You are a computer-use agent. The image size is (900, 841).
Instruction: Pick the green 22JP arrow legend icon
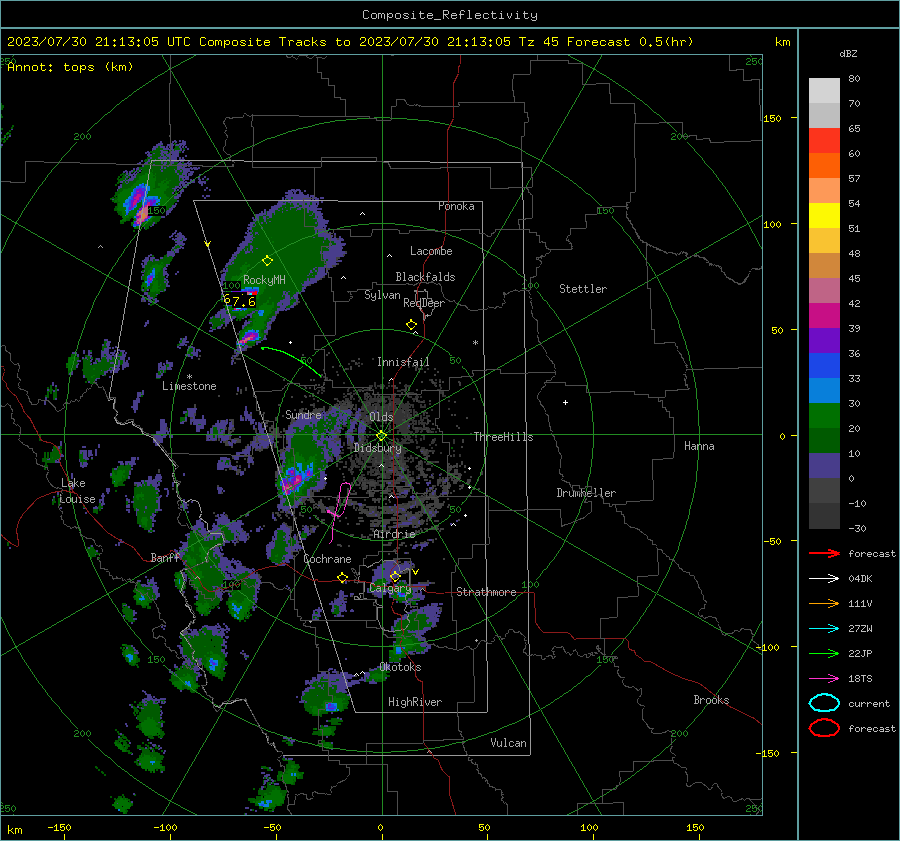[824, 653]
